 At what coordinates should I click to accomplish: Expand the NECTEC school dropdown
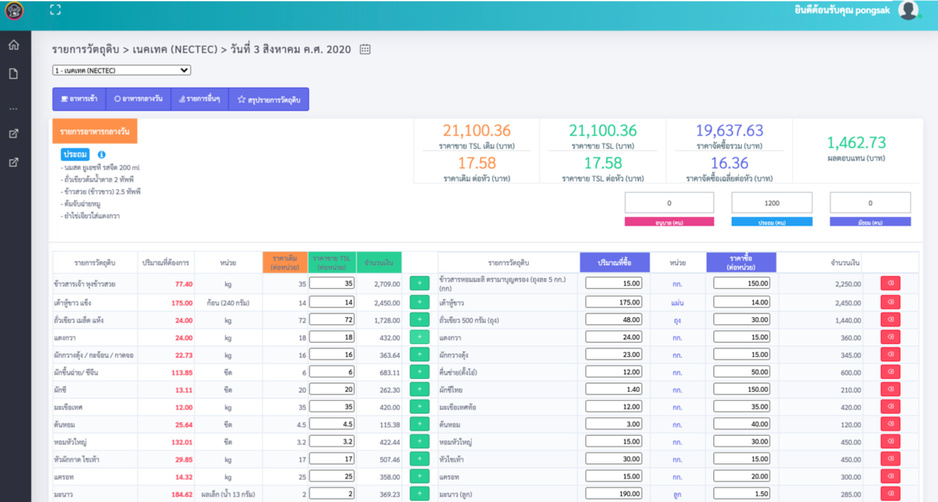pyautogui.click(x=121, y=70)
